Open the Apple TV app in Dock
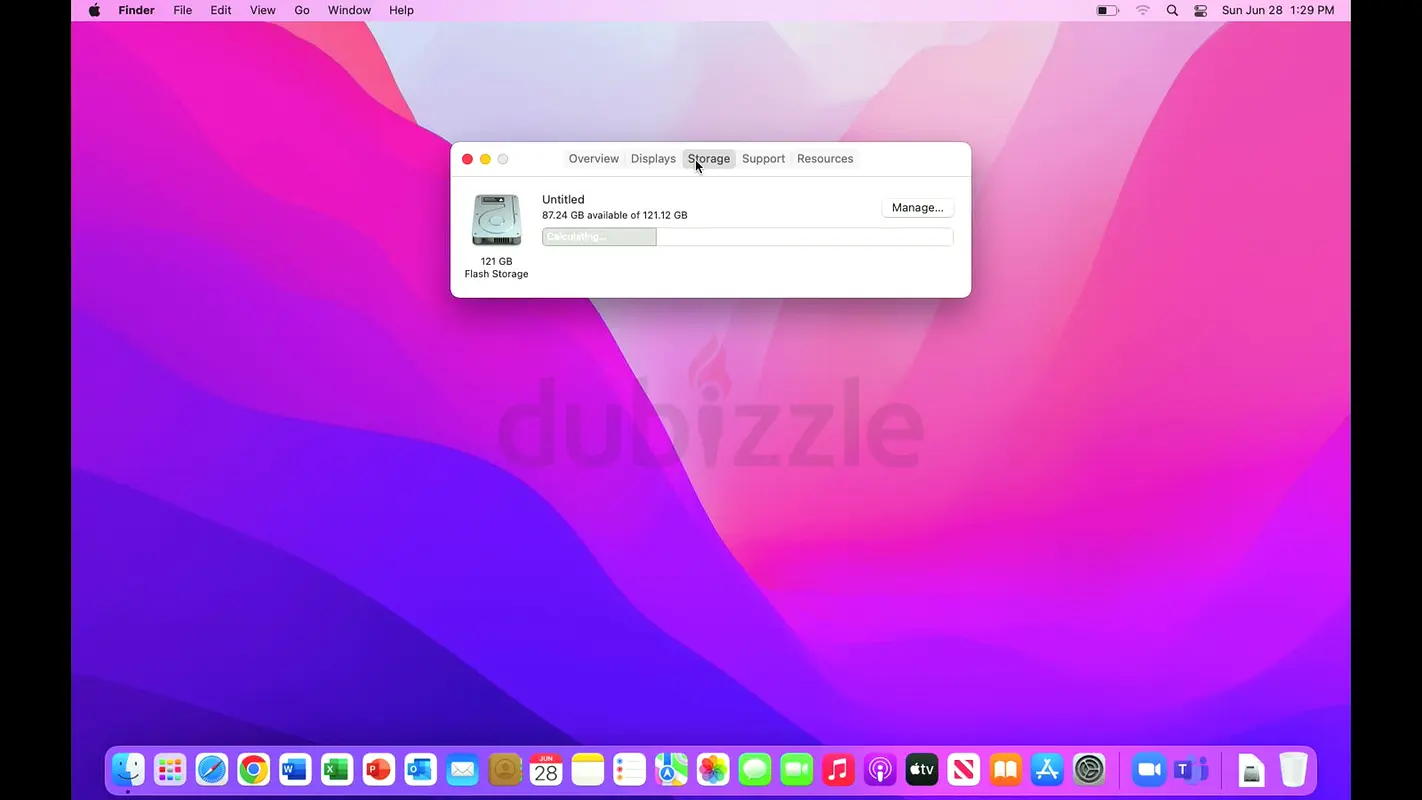 (x=922, y=769)
